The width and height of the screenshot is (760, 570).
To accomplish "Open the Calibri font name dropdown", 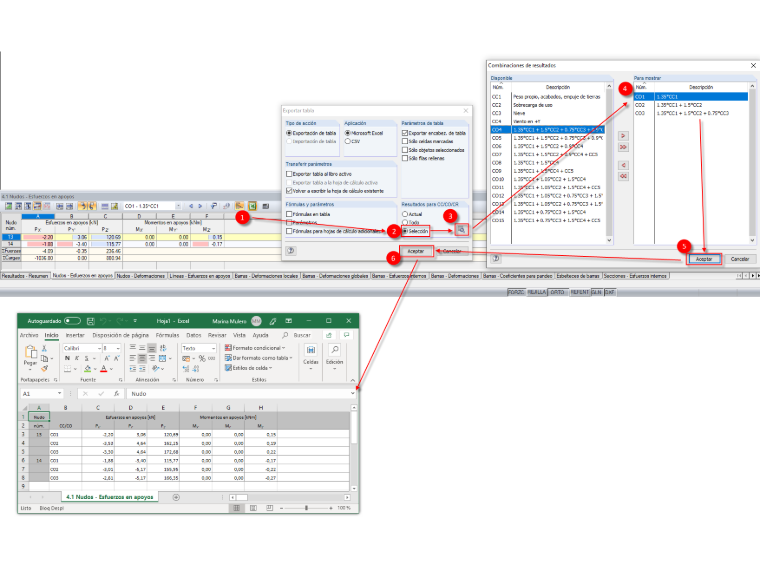I will click(99, 348).
